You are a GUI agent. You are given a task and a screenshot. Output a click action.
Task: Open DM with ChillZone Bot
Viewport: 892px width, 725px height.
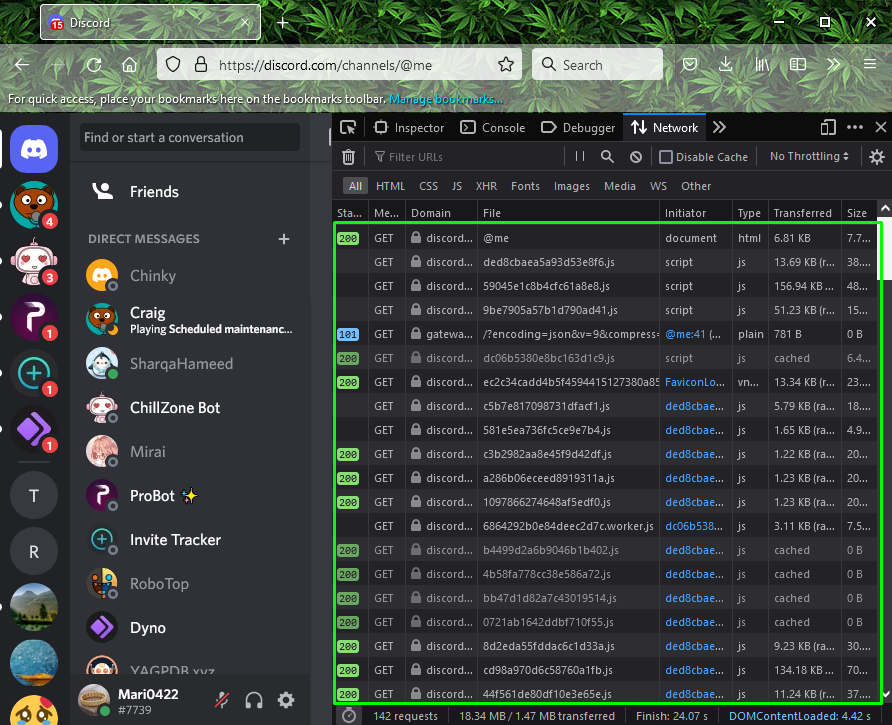[x=192, y=407]
